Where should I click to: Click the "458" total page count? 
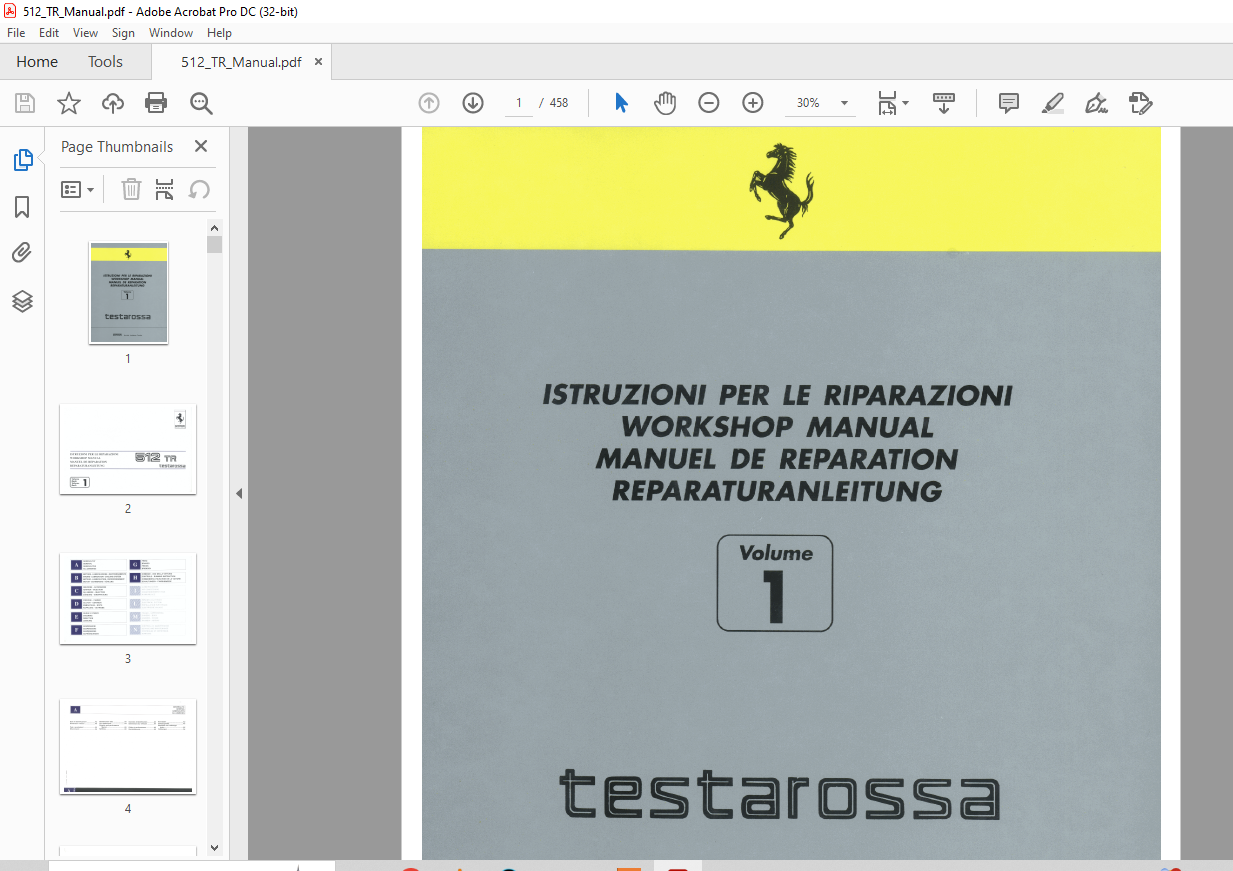coord(559,103)
